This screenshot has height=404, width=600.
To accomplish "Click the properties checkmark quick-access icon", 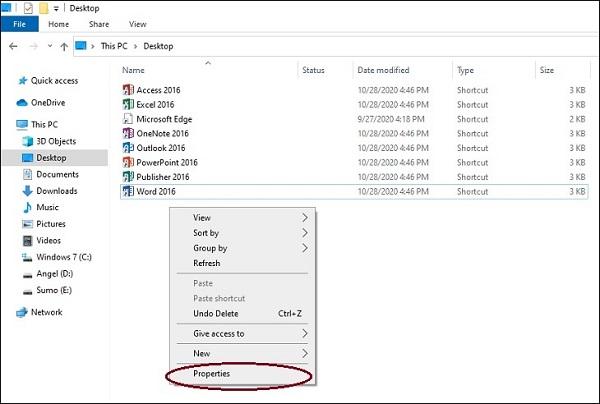I will pos(28,8).
